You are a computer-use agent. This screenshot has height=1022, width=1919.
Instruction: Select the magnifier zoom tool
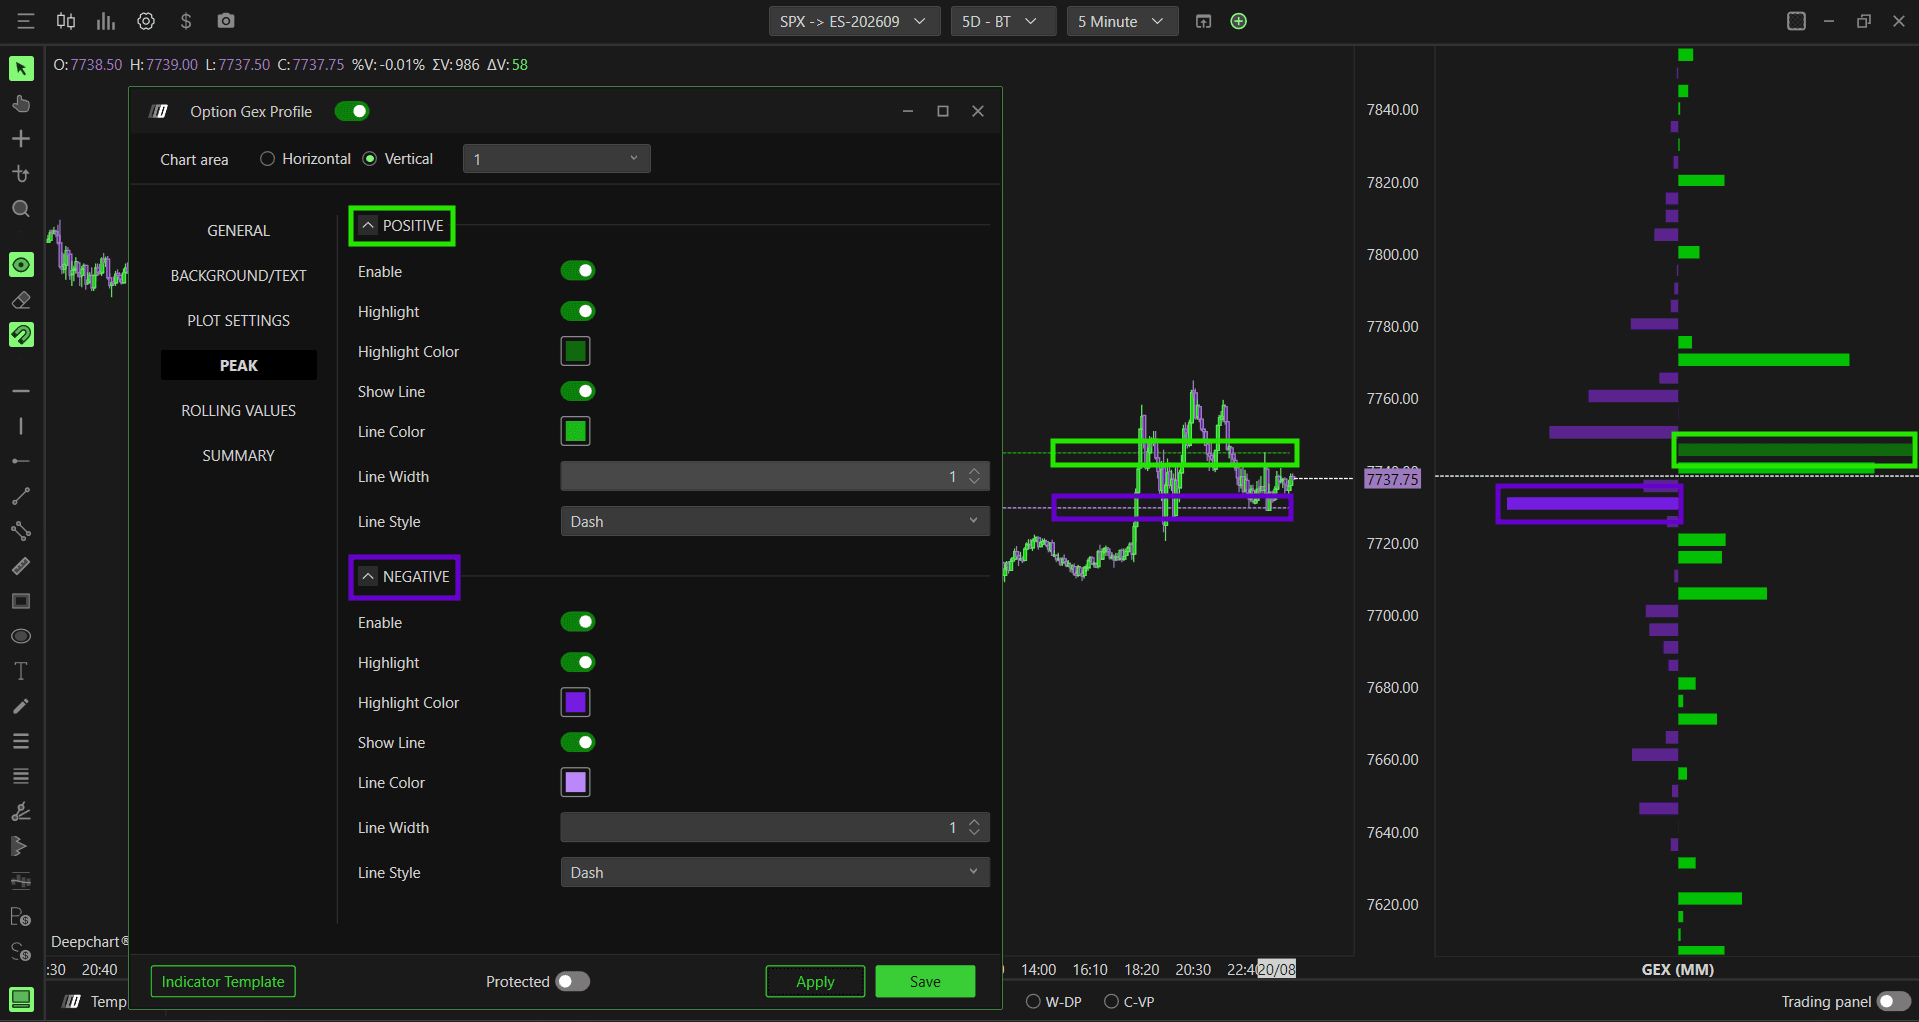pyautogui.click(x=21, y=209)
